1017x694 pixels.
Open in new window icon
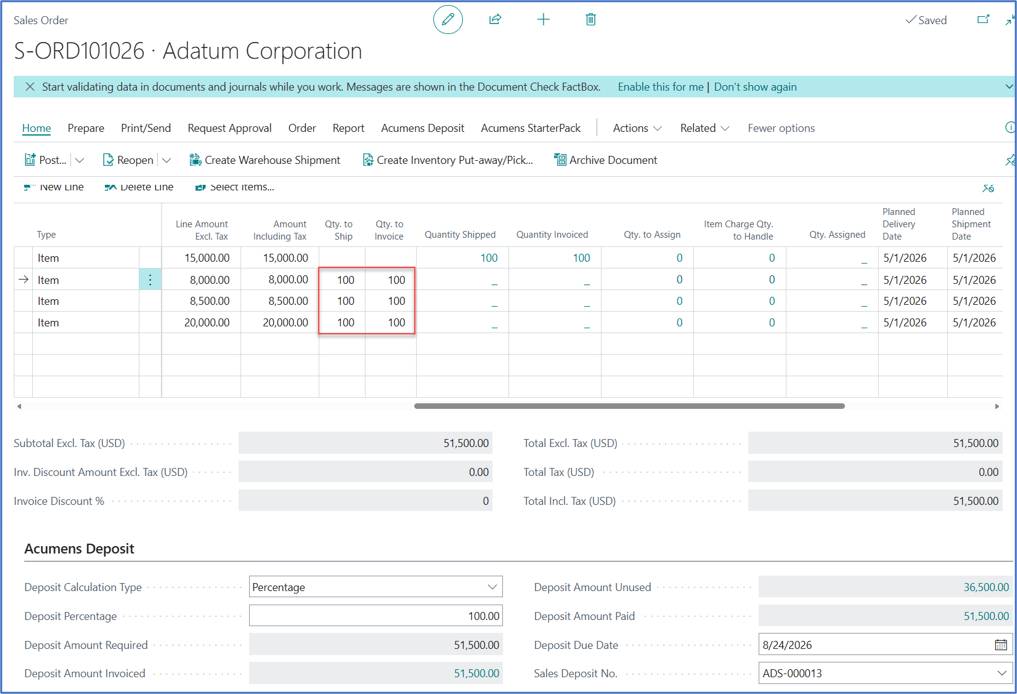(983, 19)
